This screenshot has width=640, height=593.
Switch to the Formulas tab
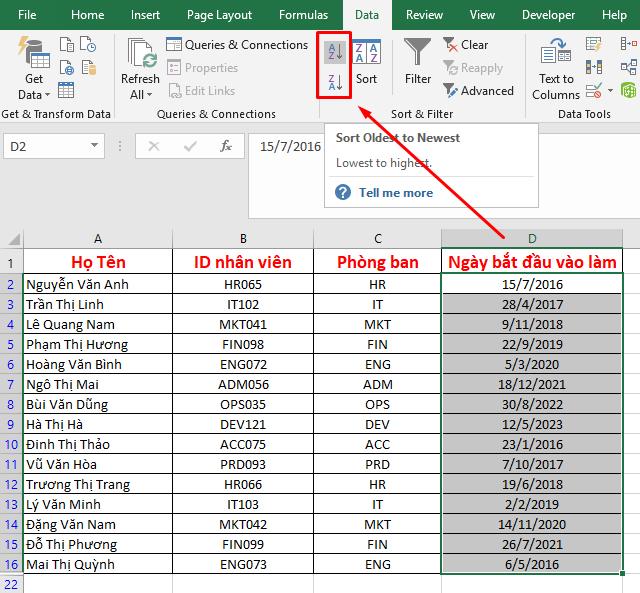pyautogui.click(x=303, y=15)
